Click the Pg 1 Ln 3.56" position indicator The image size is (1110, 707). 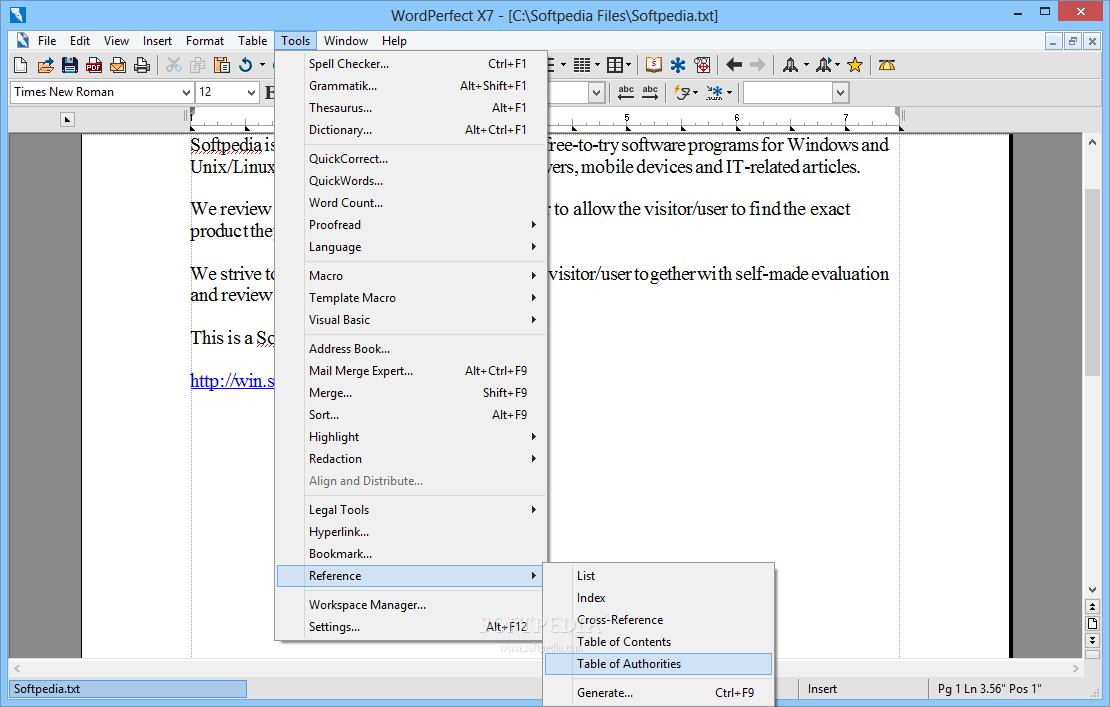(x=990, y=689)
